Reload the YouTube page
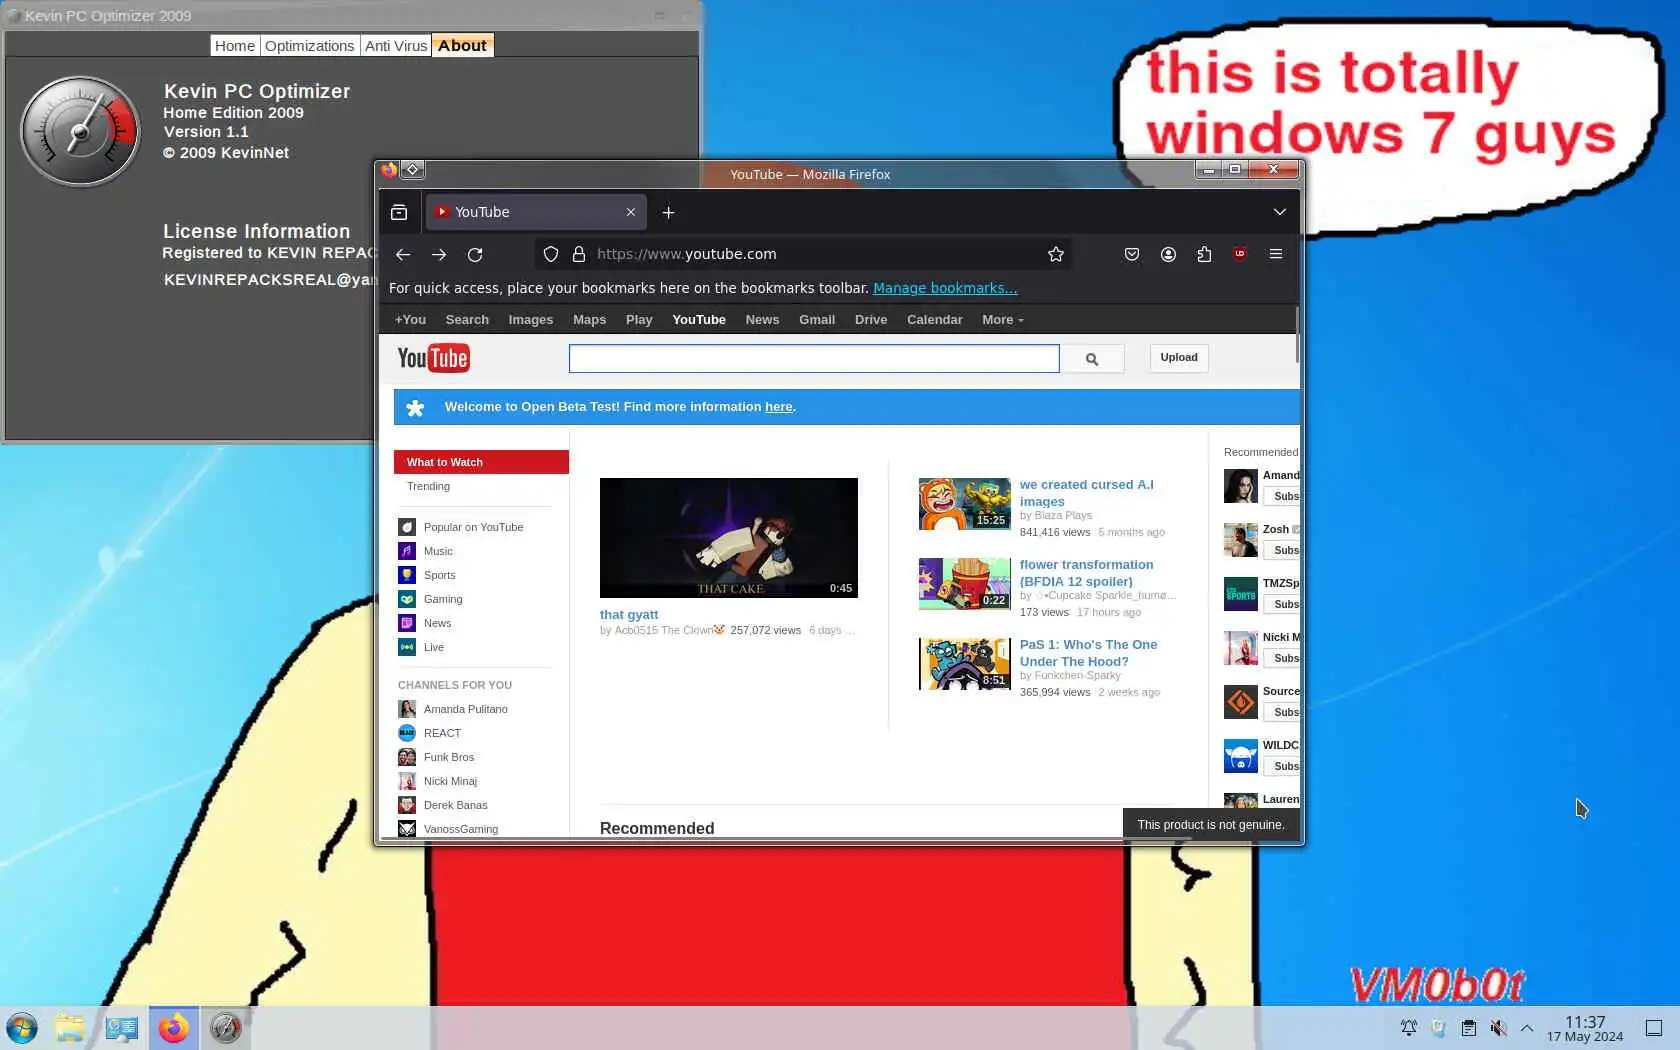The width and height of the screenshot is (1680, 1050). 475,254
